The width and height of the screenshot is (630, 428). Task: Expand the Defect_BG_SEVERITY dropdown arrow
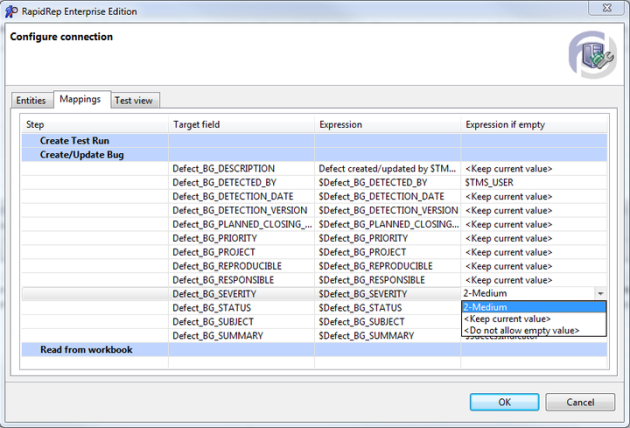(600, 294)
